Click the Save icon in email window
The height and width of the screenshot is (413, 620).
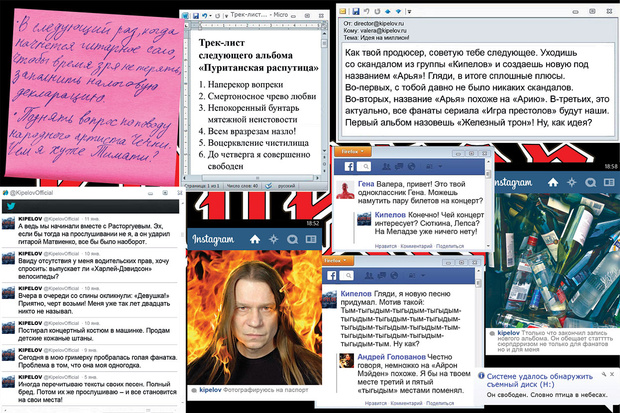coord(355,11)
